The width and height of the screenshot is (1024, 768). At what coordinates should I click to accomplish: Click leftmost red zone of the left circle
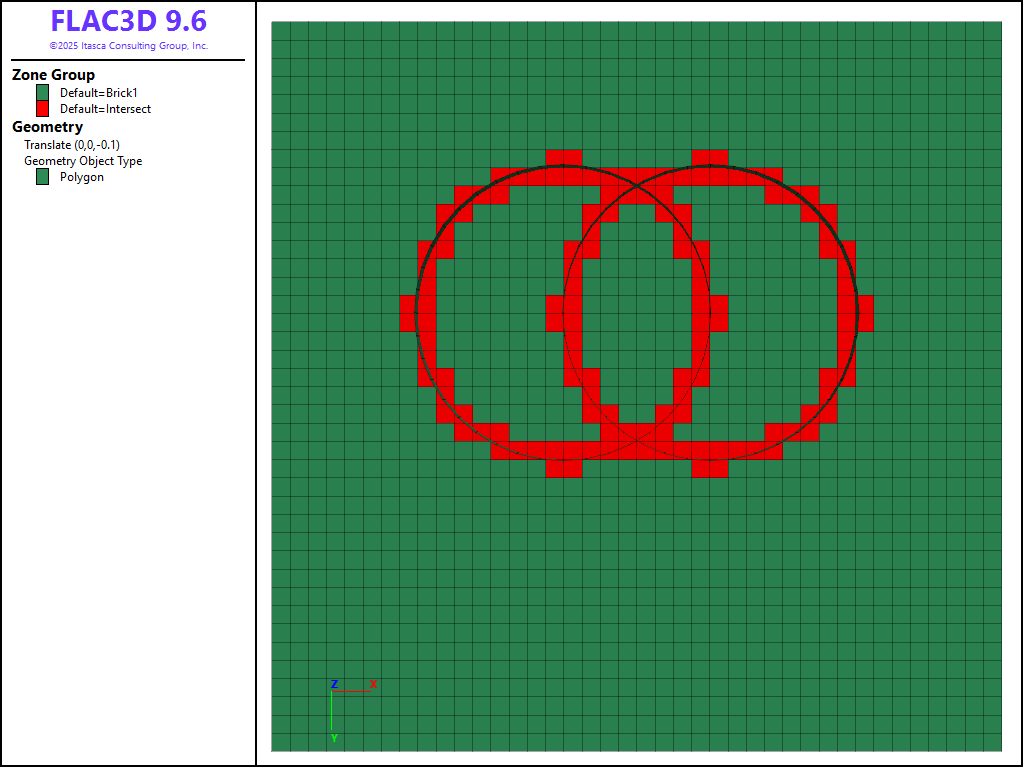pos(407,313)
